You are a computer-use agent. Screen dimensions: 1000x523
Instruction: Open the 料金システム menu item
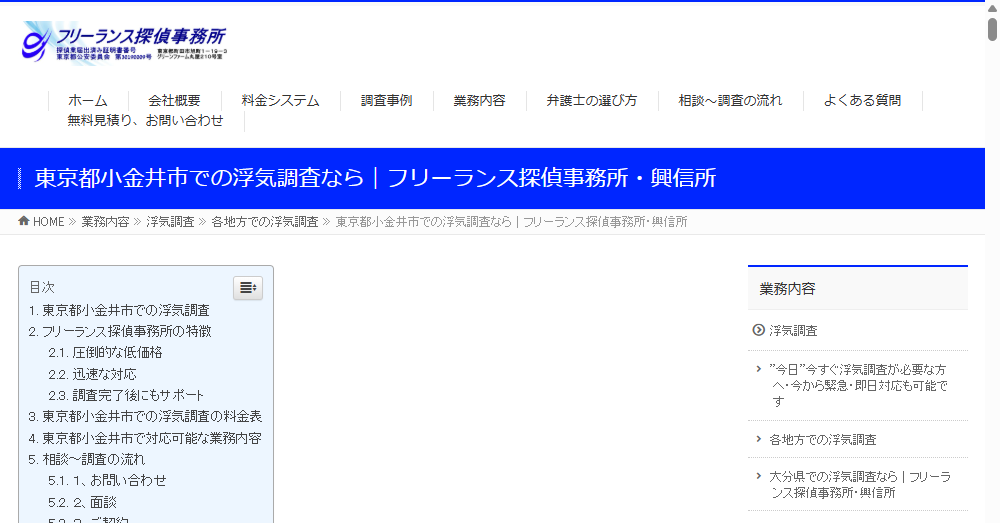(280, 100)
